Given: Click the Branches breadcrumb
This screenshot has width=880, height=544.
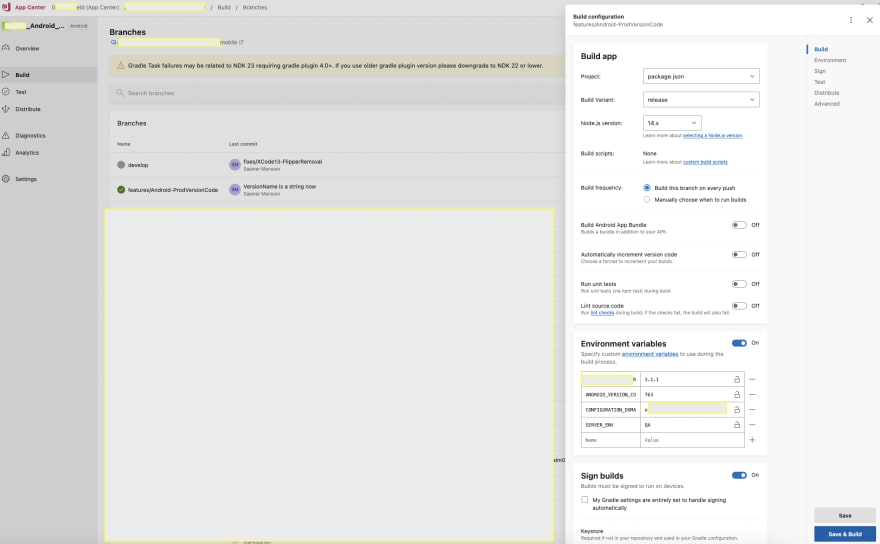Looking at the screenshot, I should (x=255, y=7).
